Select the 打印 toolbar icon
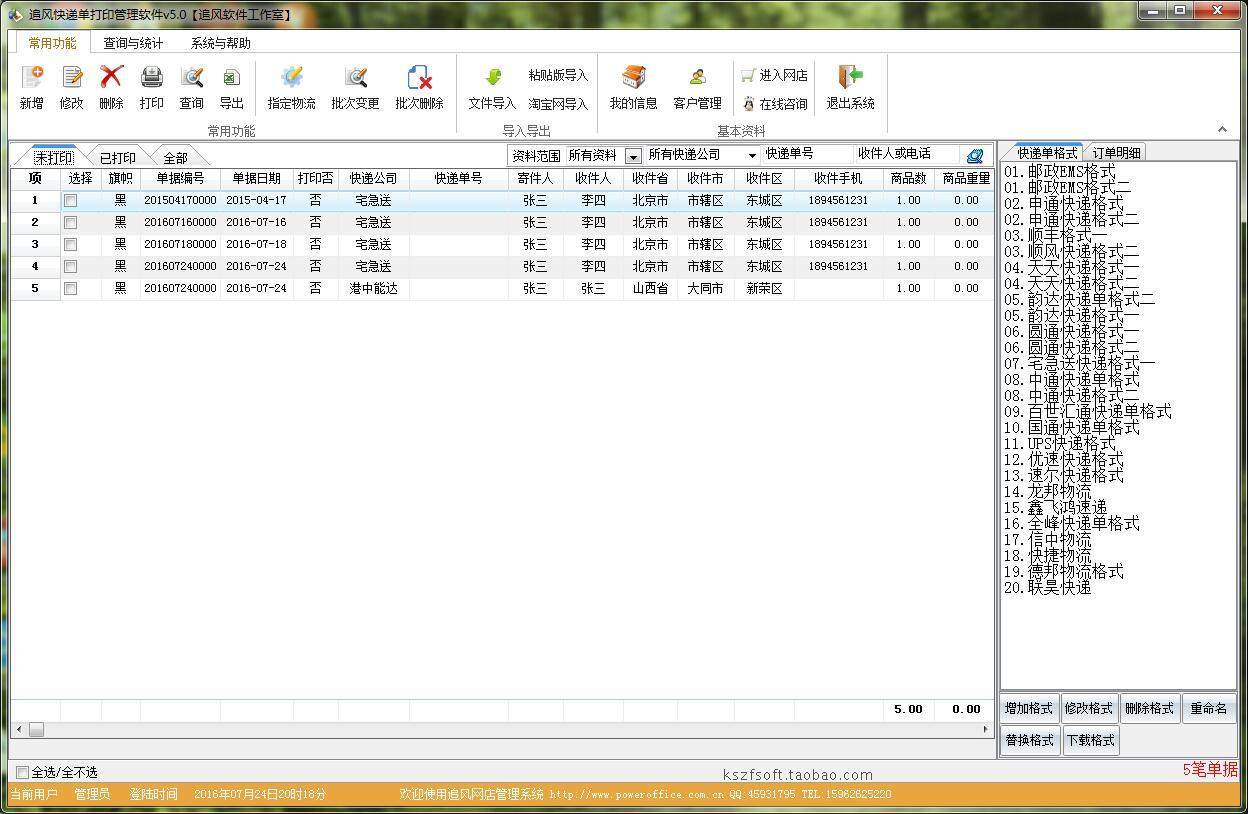The height and width of the screenshot is (814, 1248). click(151, 86)
